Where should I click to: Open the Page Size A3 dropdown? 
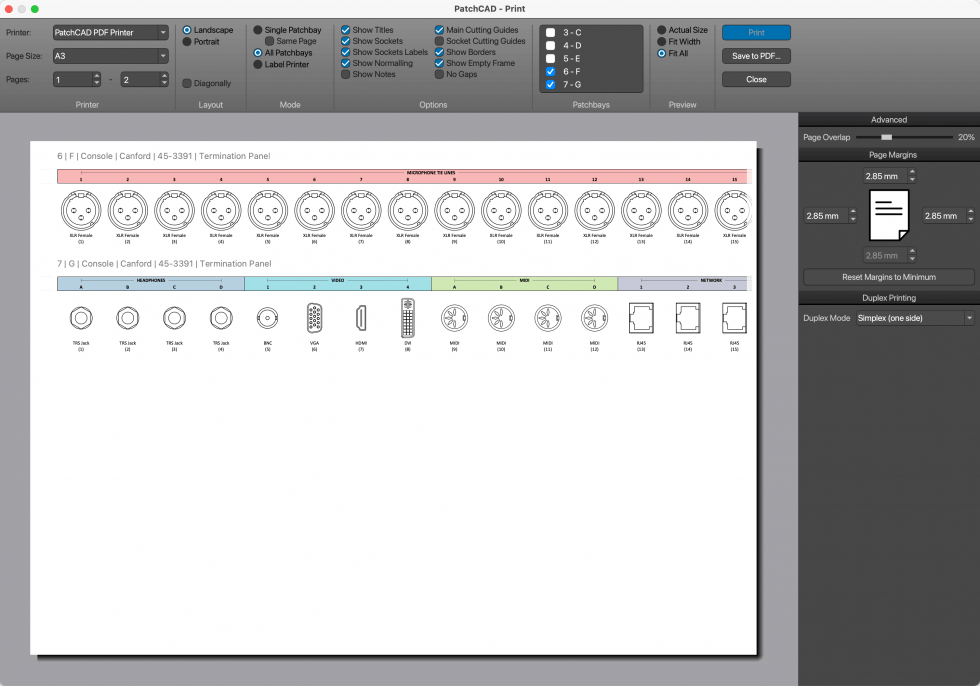point(111,56)
